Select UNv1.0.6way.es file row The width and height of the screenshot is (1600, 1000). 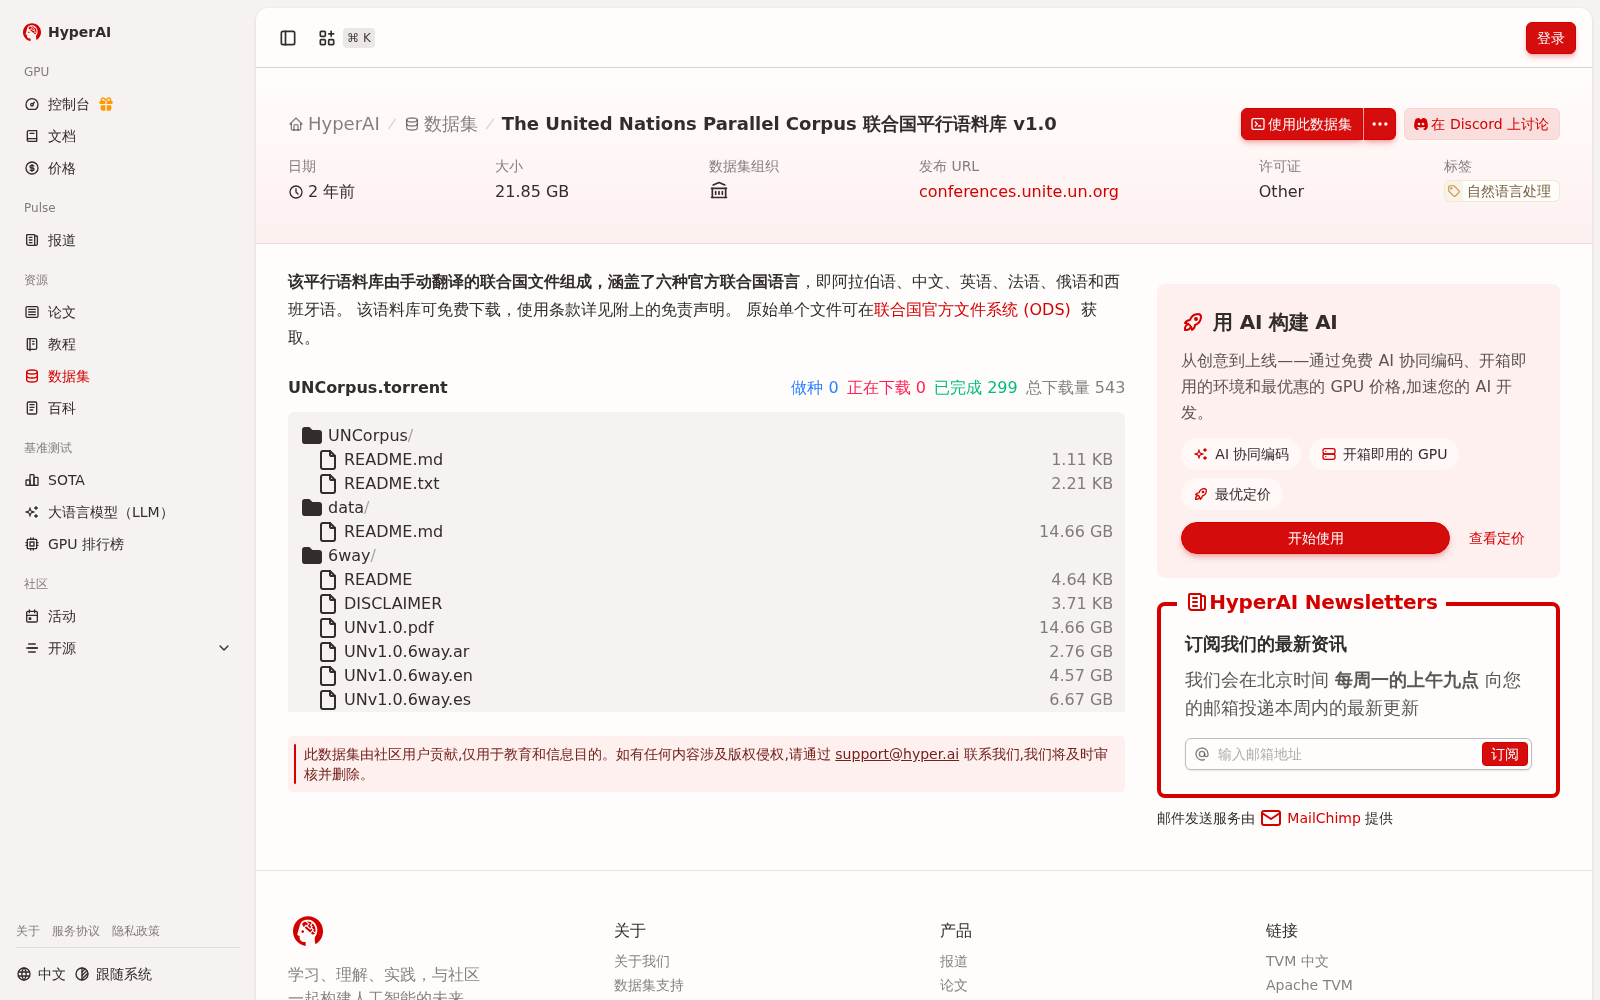706,699
